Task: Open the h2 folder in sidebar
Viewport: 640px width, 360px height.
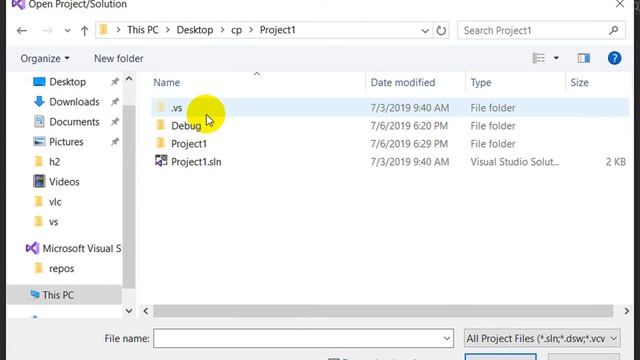Action: (x=54, y=162)
